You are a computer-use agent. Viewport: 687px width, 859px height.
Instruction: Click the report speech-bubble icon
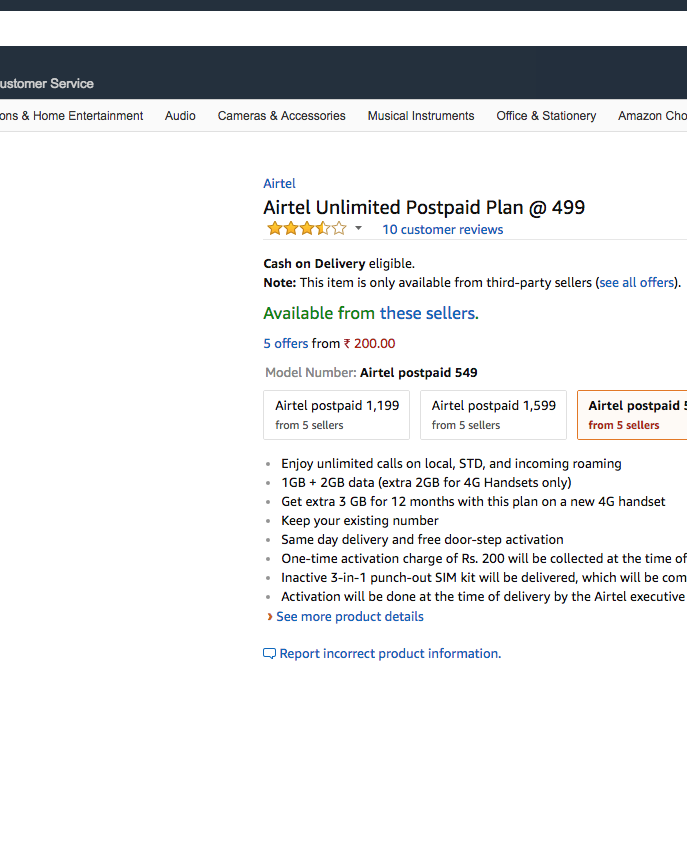click(x=269, y=654)
